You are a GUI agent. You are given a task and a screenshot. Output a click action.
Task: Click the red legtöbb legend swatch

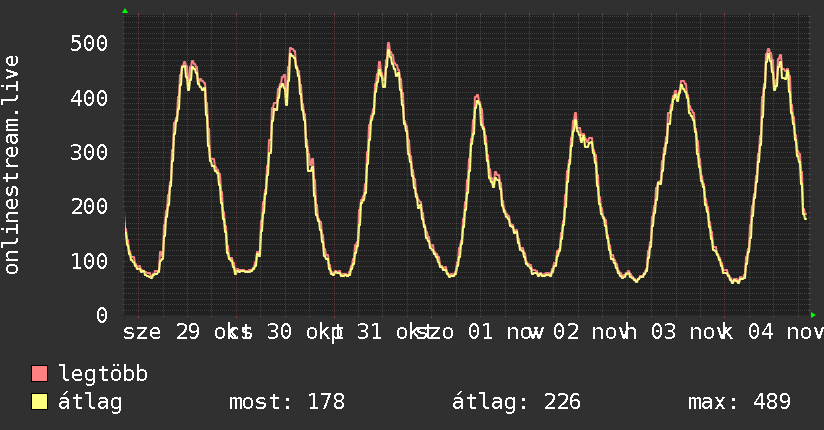(40, 375)
